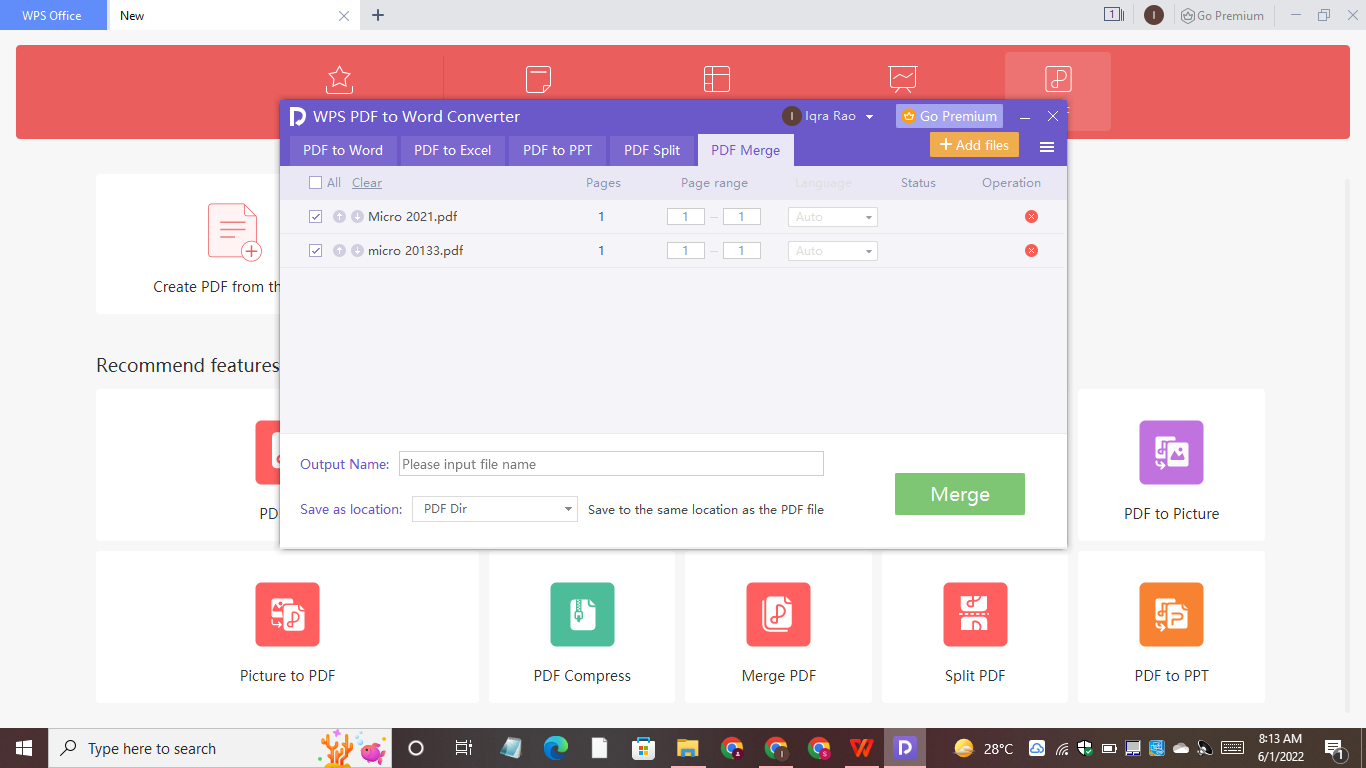Open File Explorer from the taskbar
The width and height of the screenshot is (1366, 768).
[687, 748]
